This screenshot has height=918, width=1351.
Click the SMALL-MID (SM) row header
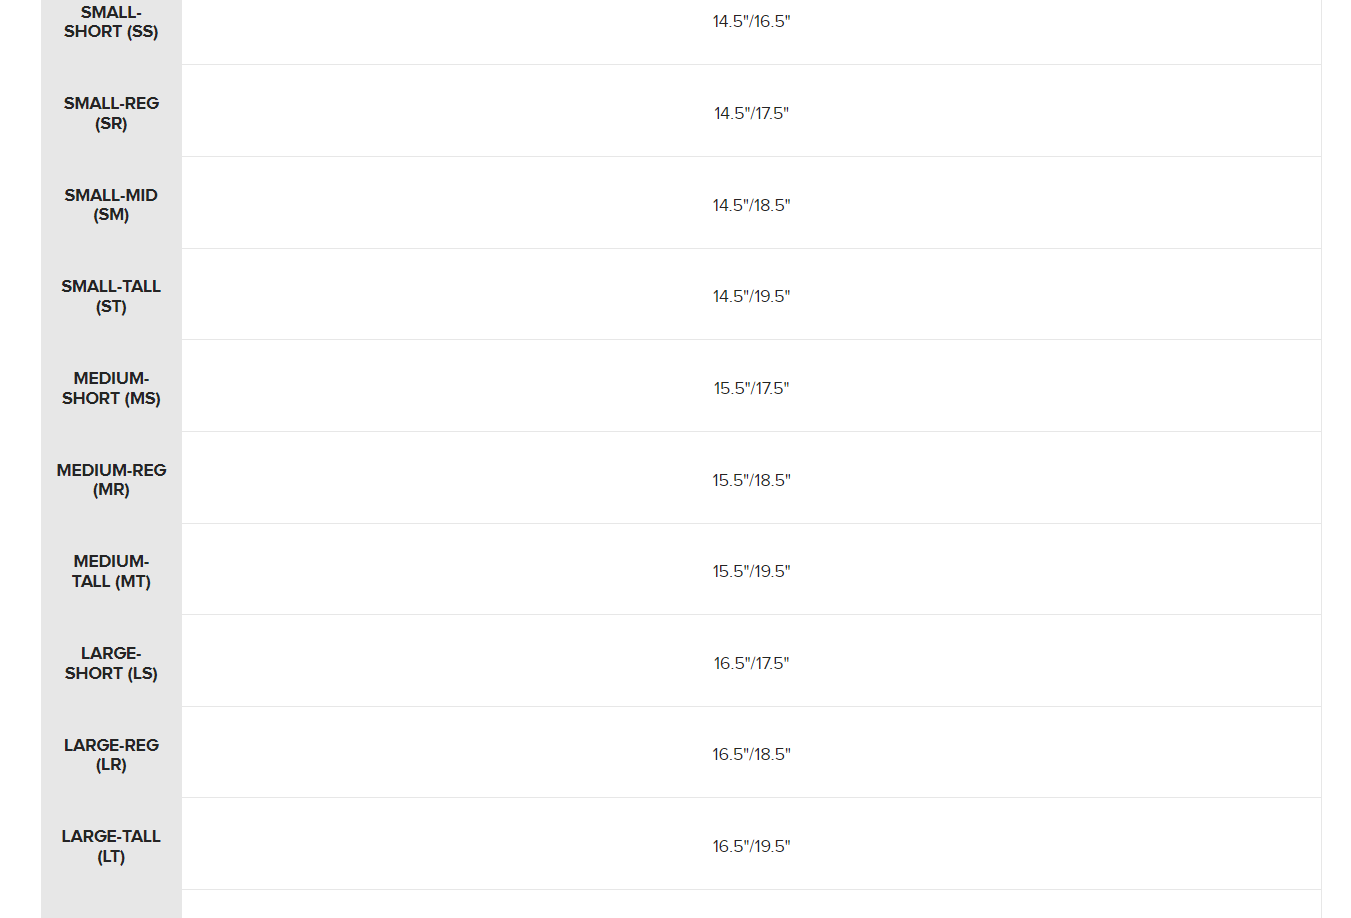coord(111,205)
